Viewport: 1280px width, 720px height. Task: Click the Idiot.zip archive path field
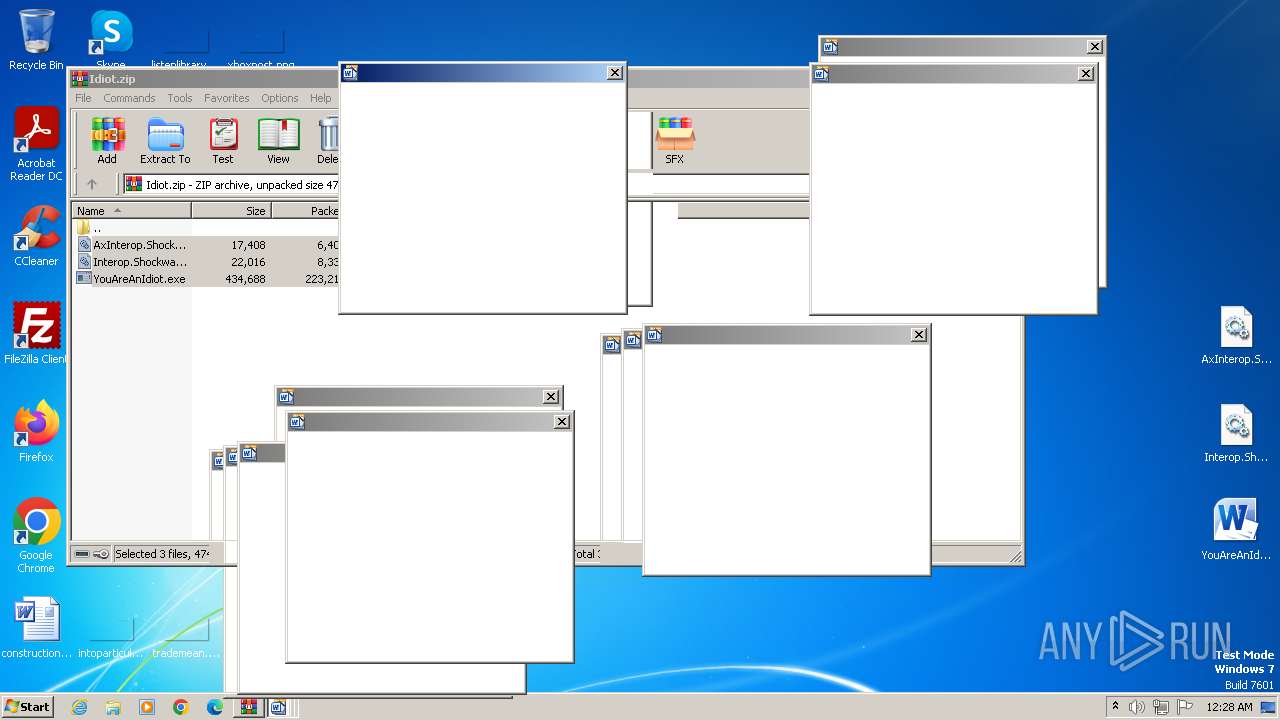232,184
